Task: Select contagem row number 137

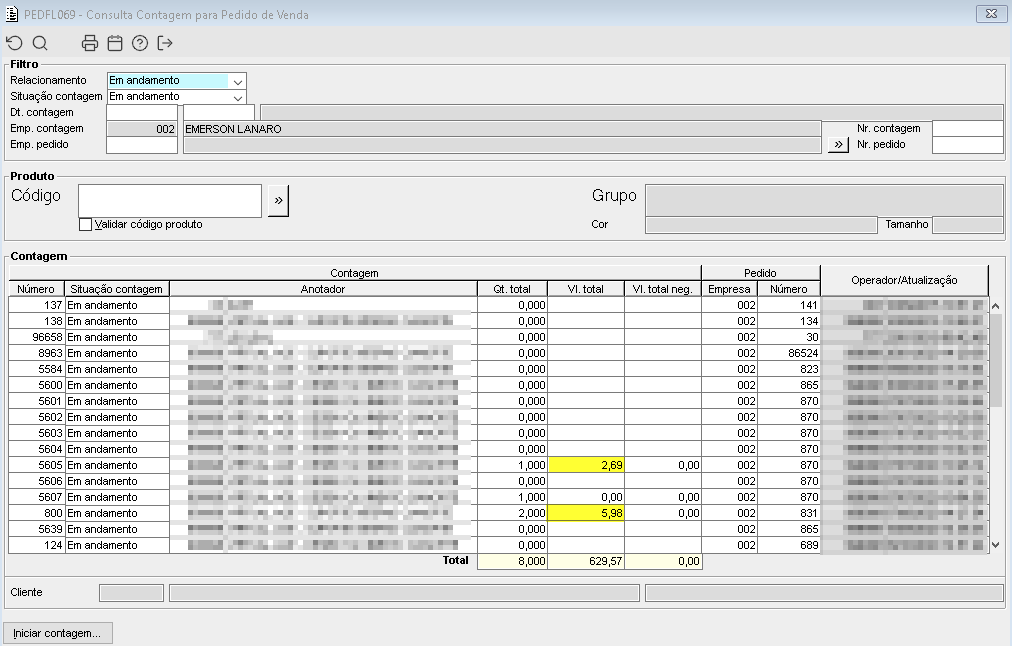Action: [498, 305]
